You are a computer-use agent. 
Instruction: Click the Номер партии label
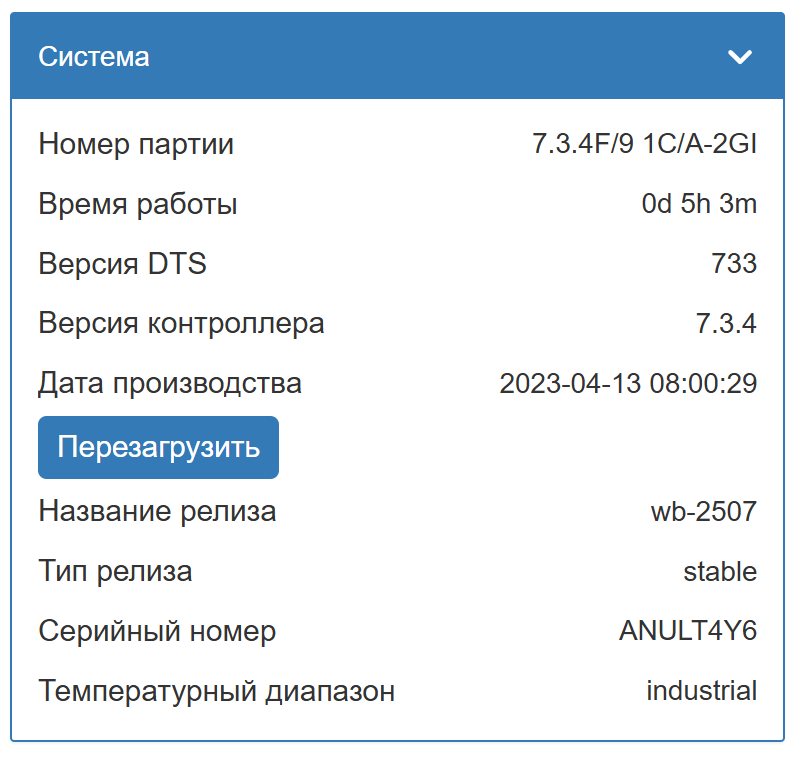click(136, 145)
